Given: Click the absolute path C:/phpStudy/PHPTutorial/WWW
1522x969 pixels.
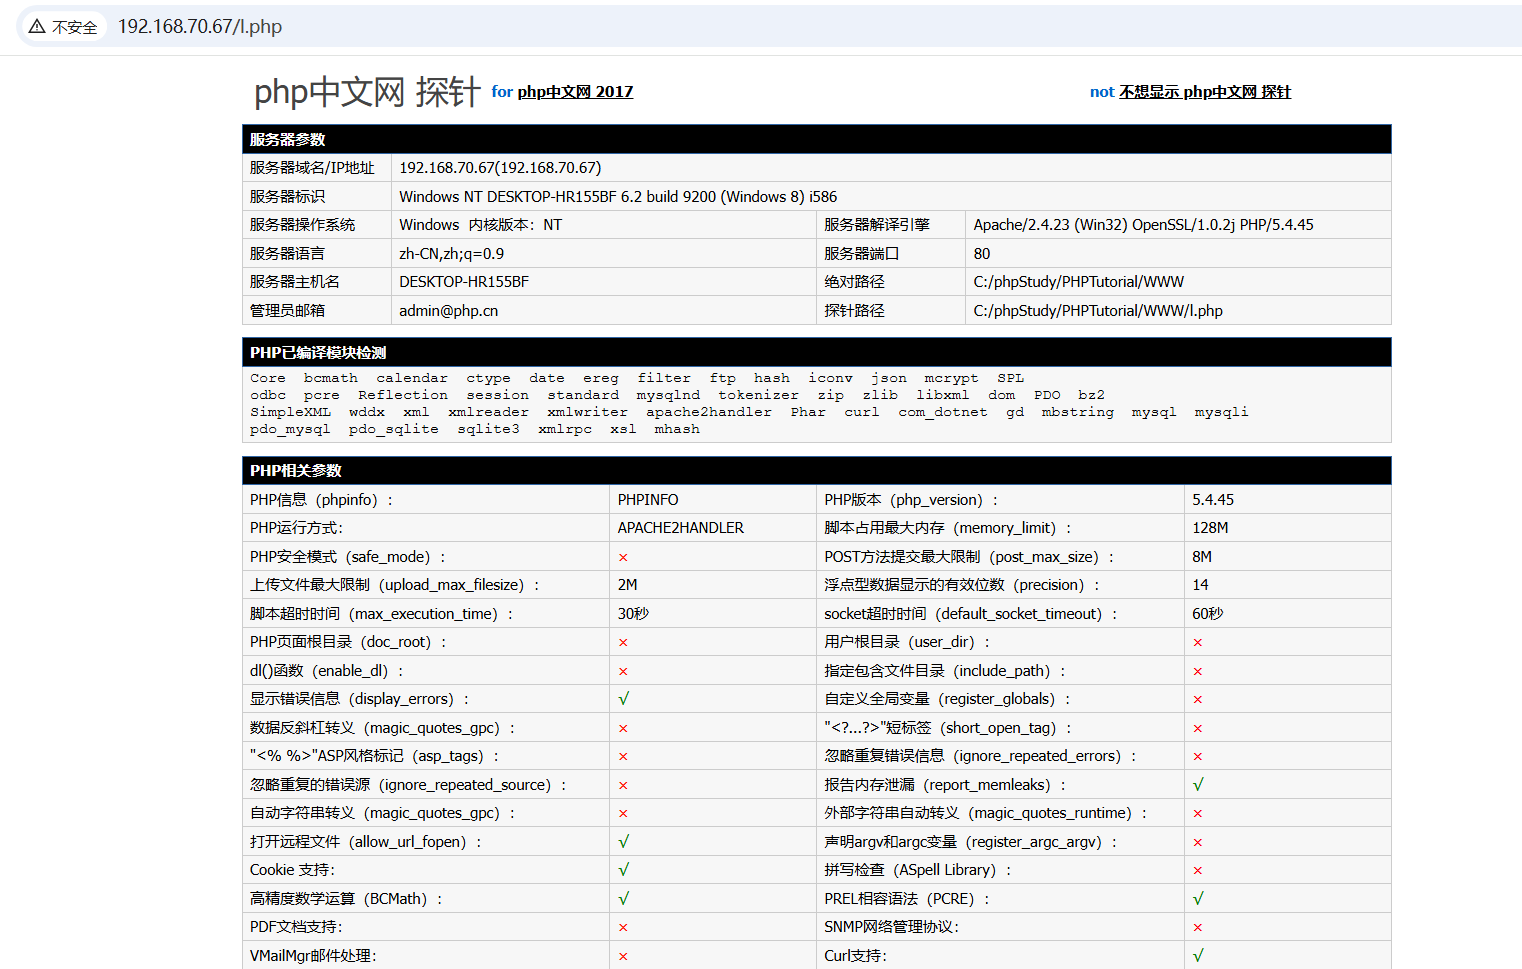Looking at the screenshot, I should [1078, 282].
